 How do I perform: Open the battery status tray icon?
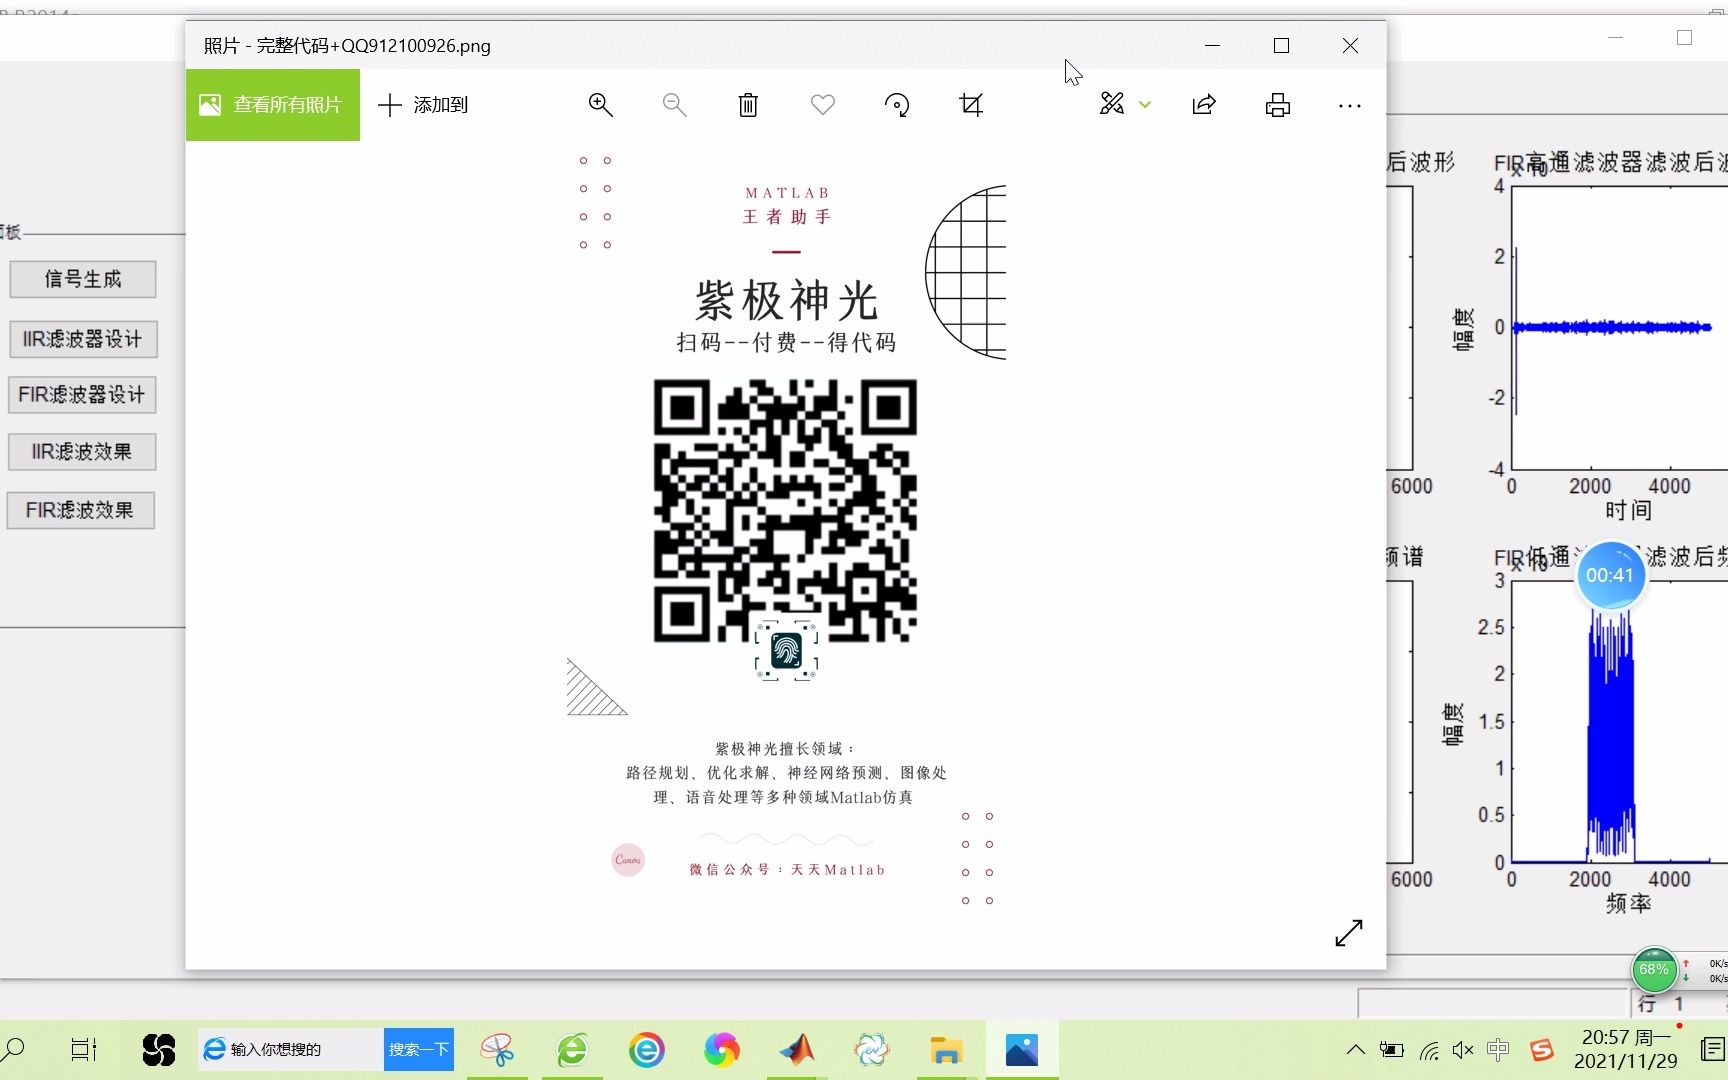point(1392,1050)
